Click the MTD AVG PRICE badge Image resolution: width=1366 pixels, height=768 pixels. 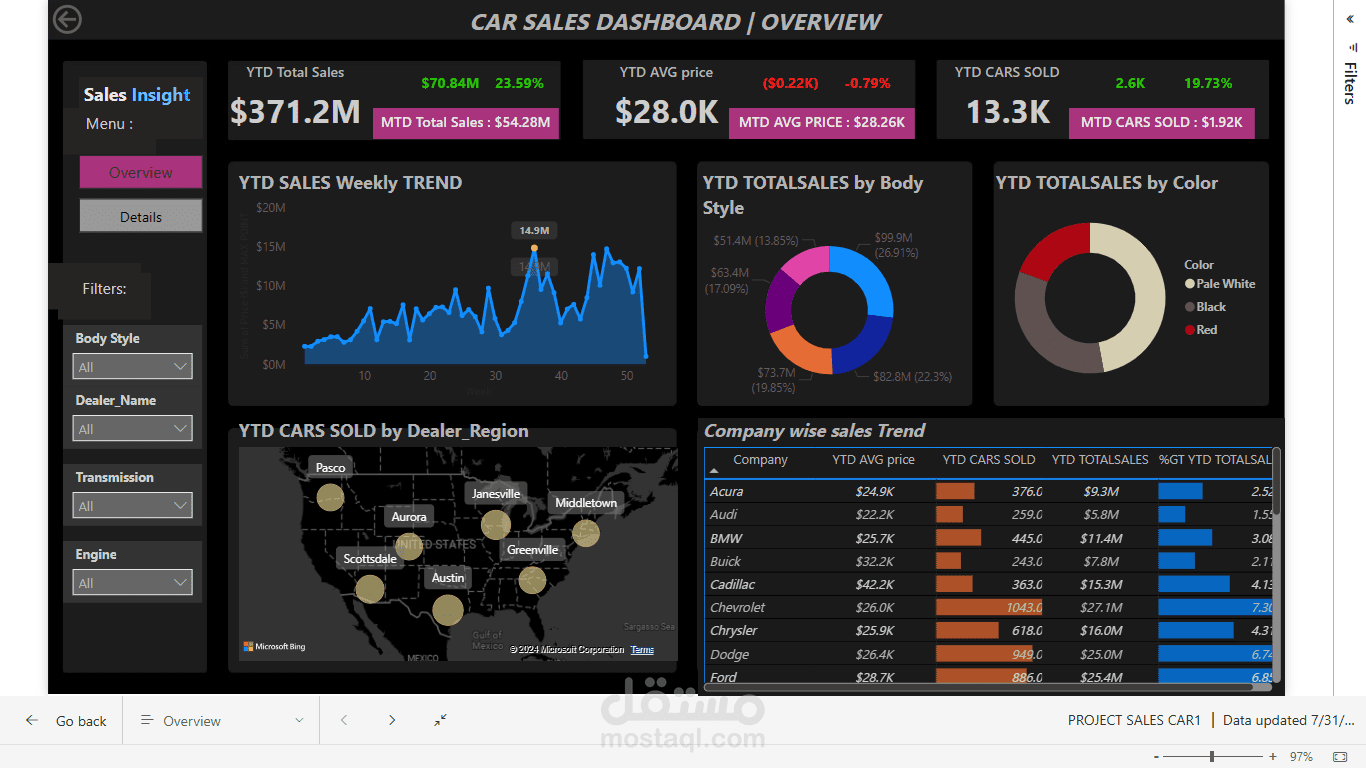point(821,123)
